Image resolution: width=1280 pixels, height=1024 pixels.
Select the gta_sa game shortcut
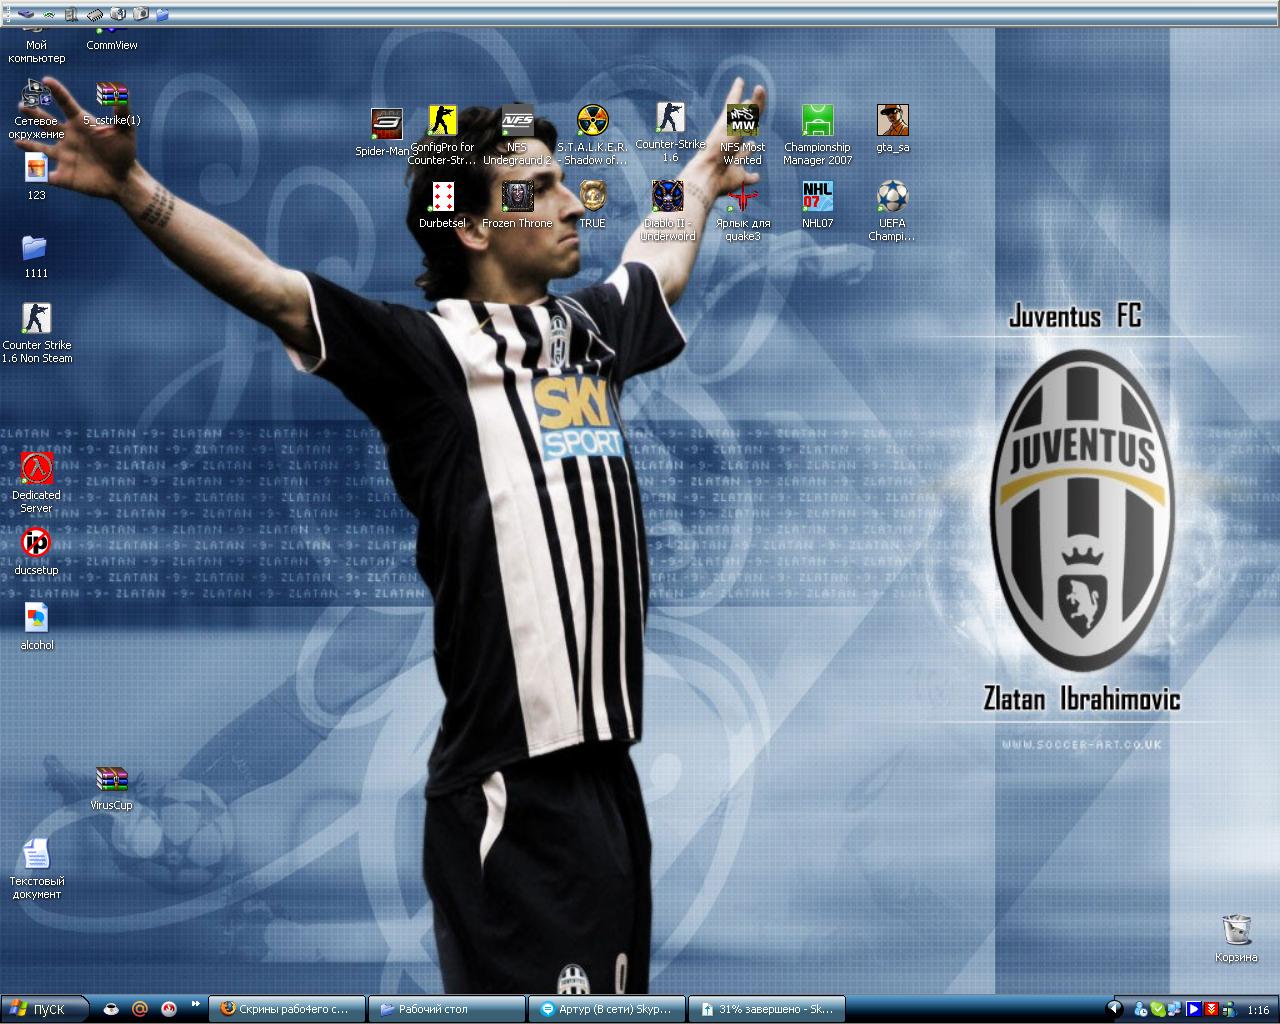(x=892, y=129)
